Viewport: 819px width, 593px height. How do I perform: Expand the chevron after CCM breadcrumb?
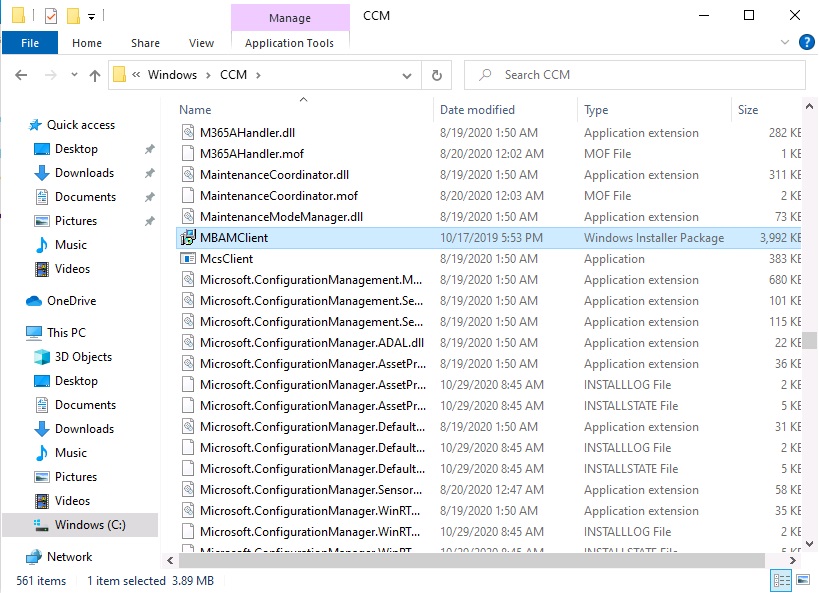(258, 75)
